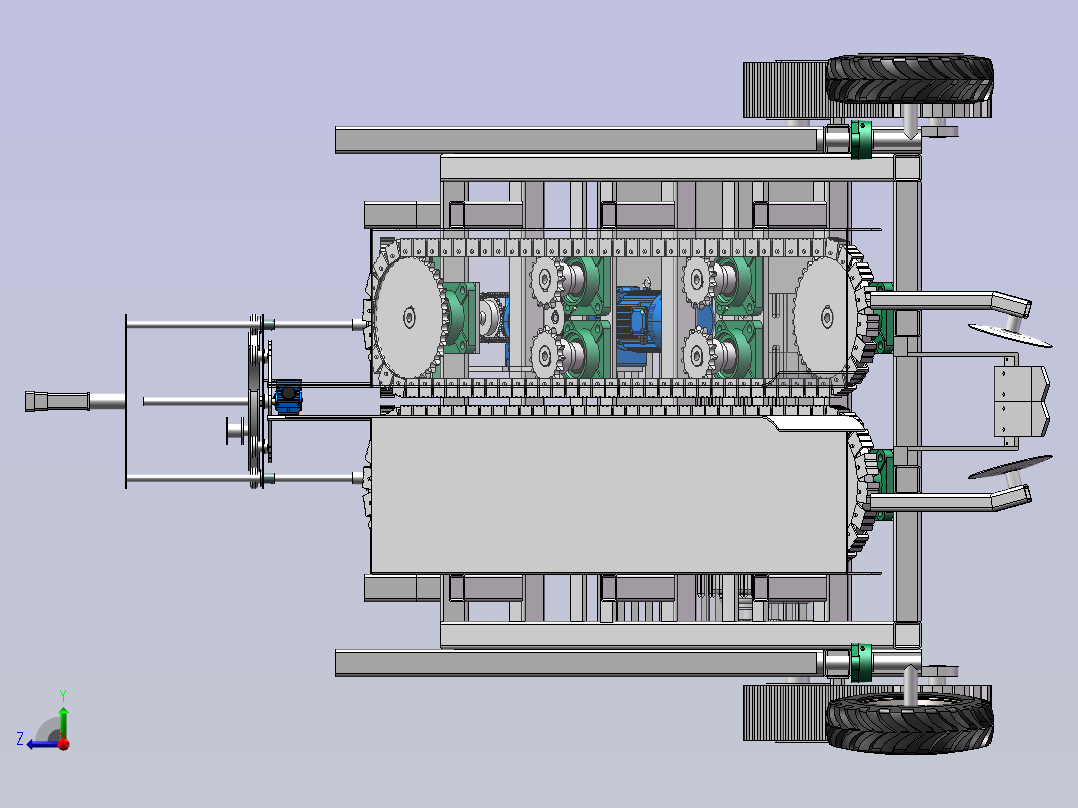The height and width of the screenshot is (808, 1078).
Task: Select the large left chain sprocket
Action: coord(409,318)
